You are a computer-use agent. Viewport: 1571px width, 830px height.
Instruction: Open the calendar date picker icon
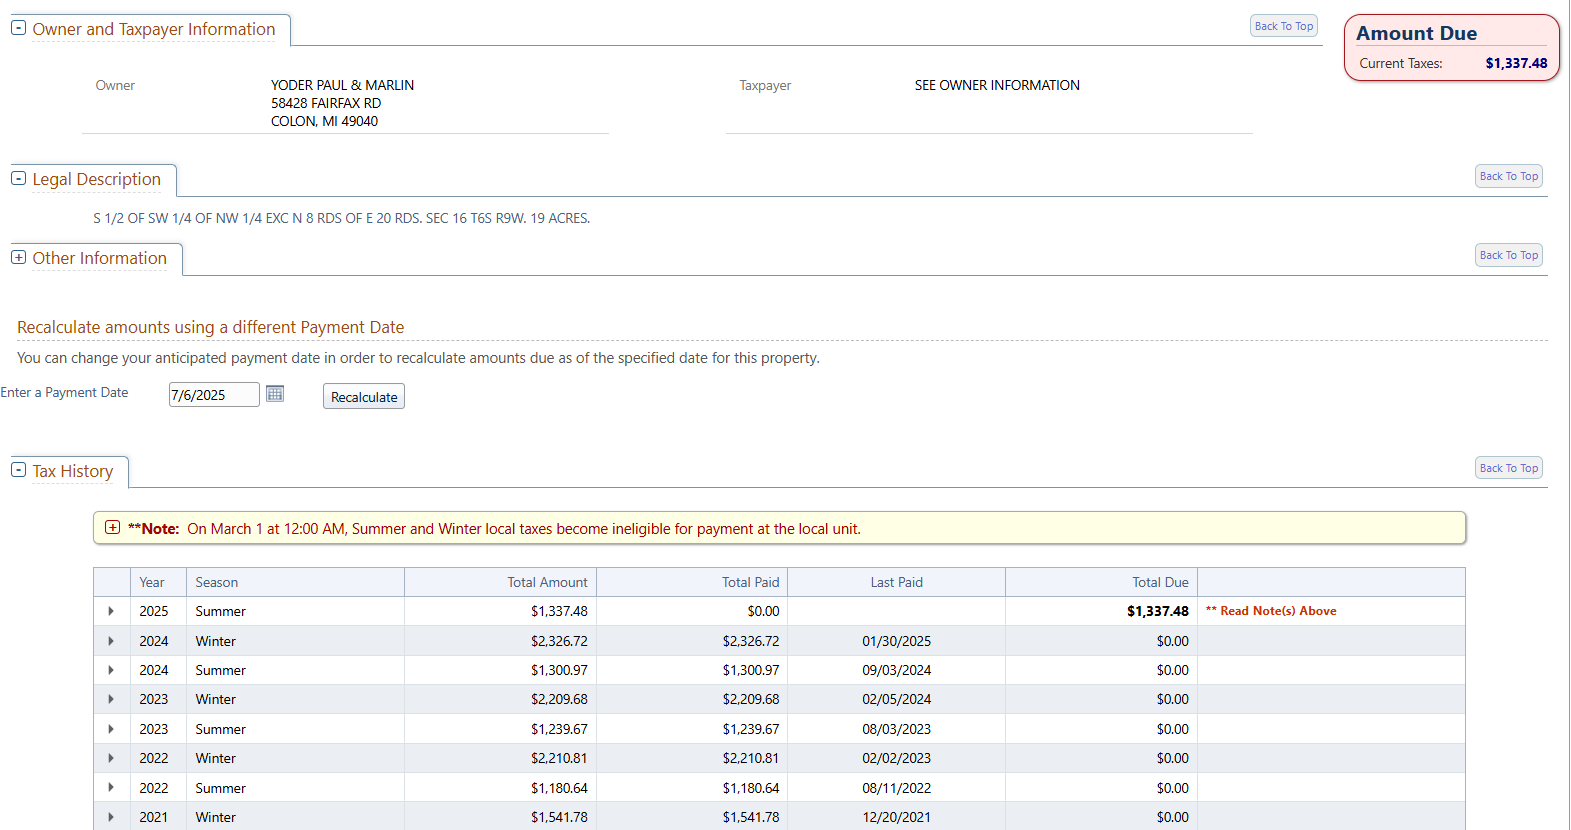(x=275, y=394)
